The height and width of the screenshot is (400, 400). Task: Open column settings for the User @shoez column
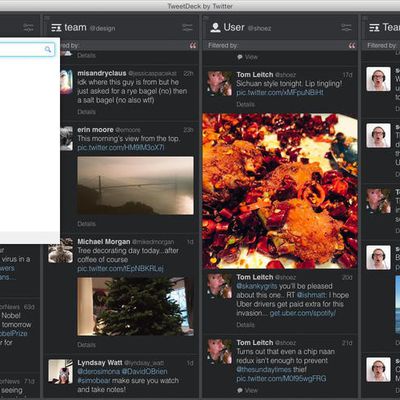(346, 27)
